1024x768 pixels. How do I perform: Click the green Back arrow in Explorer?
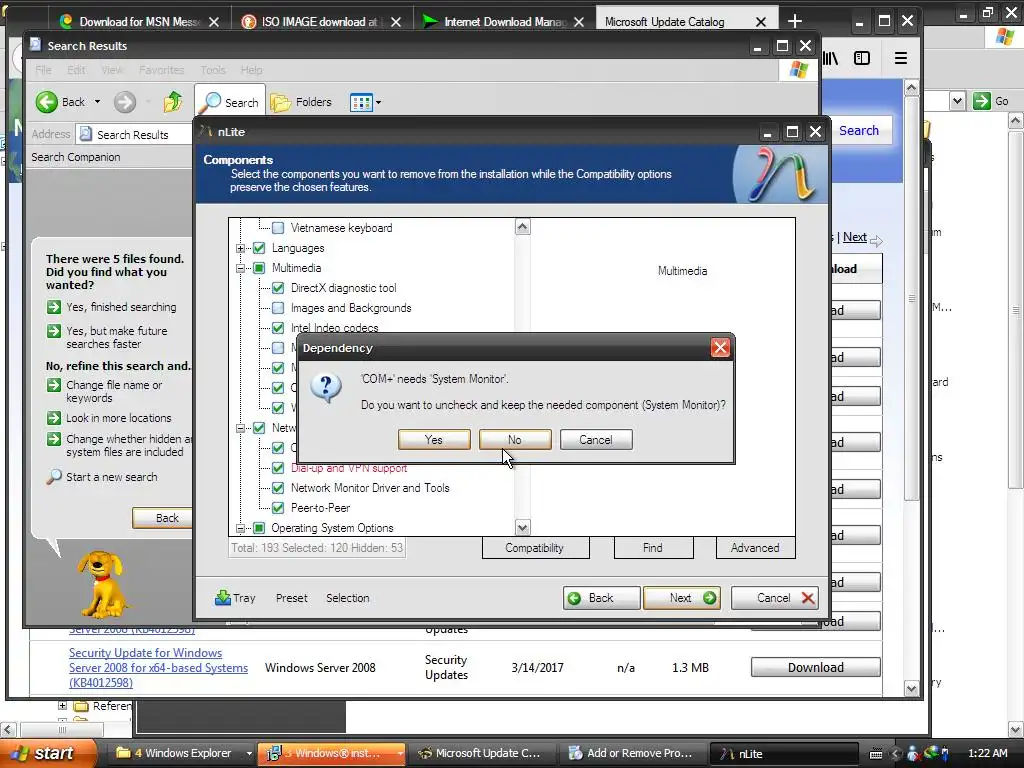46,102
